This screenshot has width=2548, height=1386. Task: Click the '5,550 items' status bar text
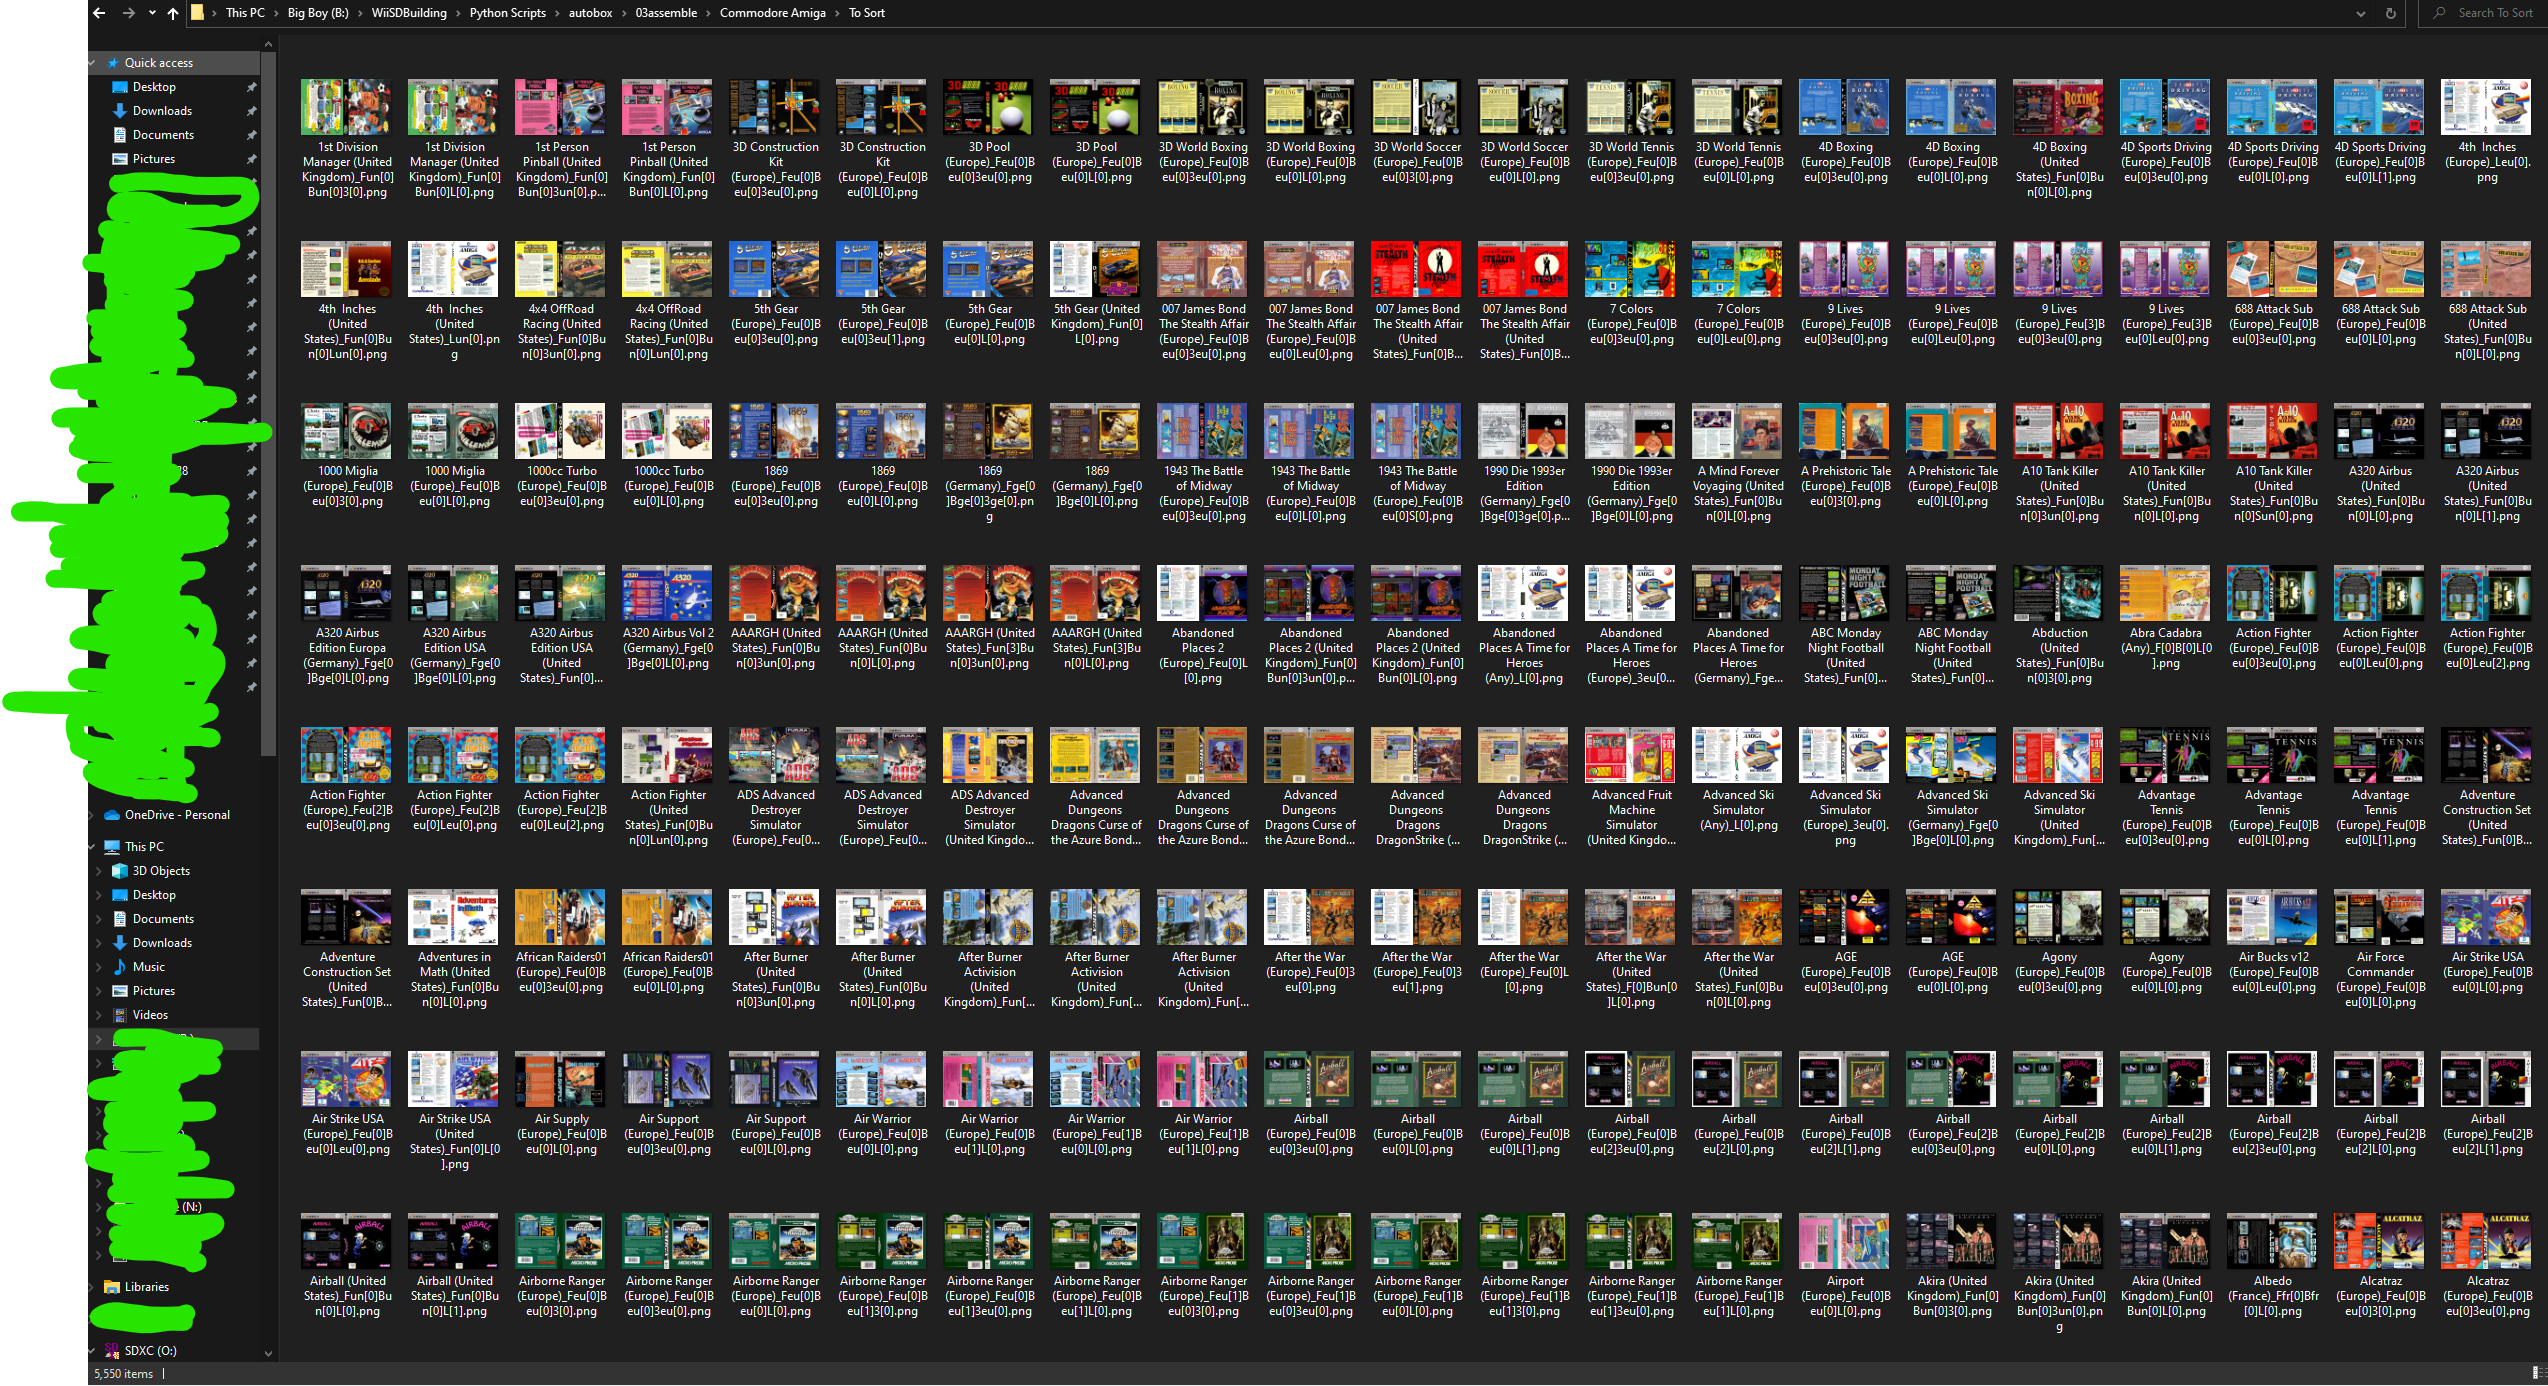click(124, 1374)
